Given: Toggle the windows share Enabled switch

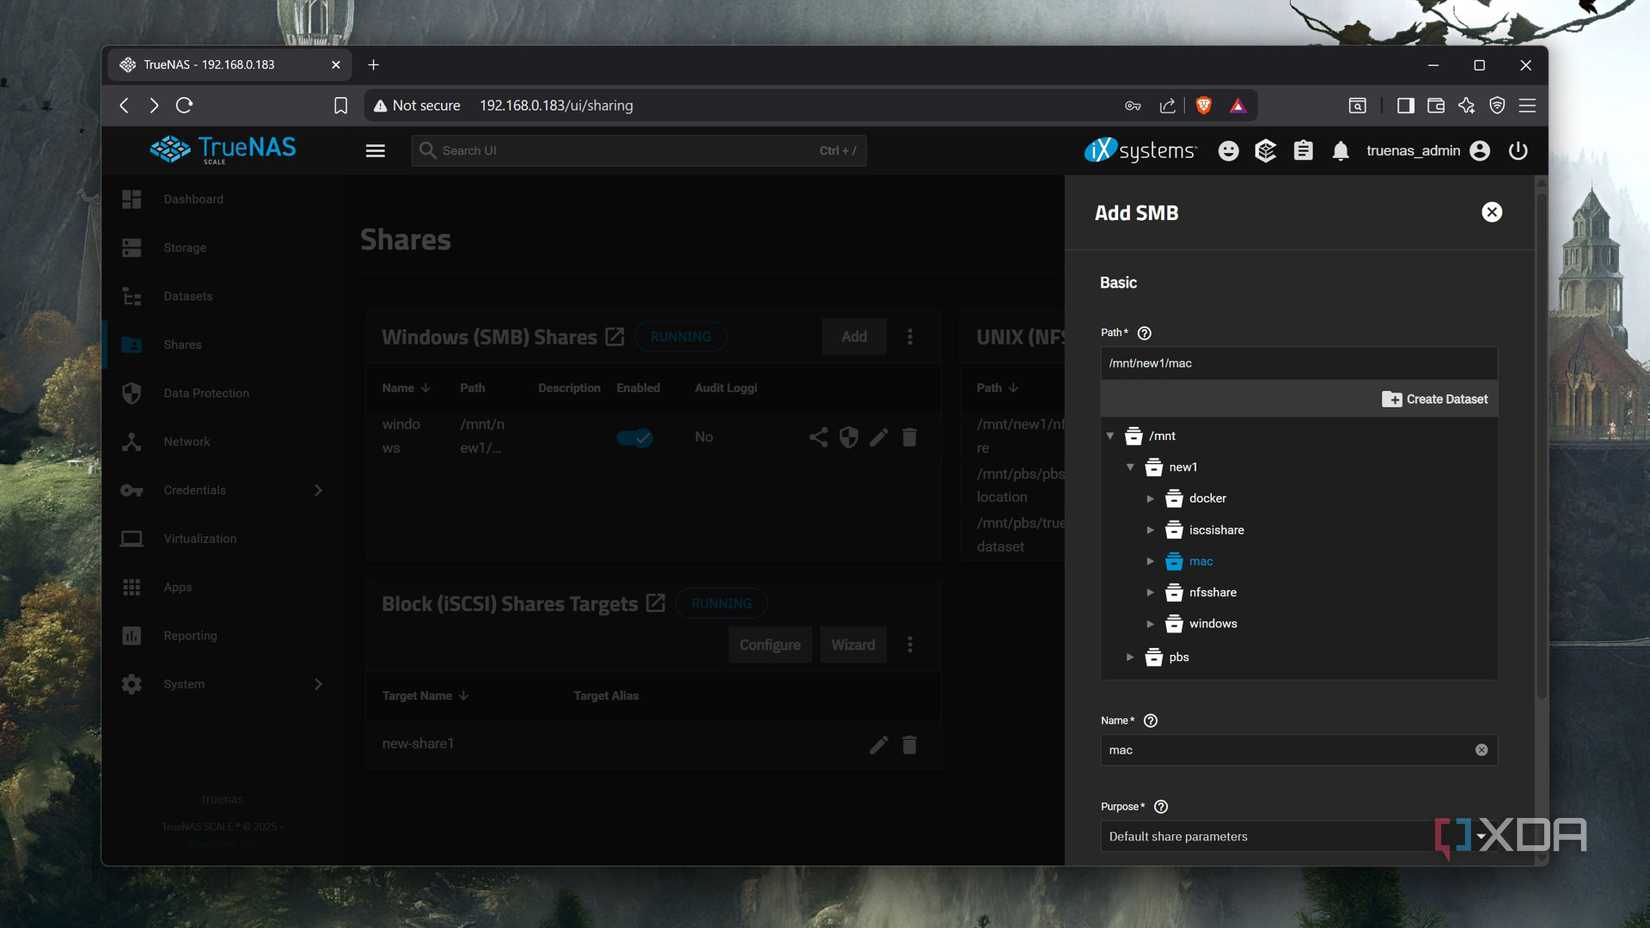Looking at the screenshot, I should (634, 437).
